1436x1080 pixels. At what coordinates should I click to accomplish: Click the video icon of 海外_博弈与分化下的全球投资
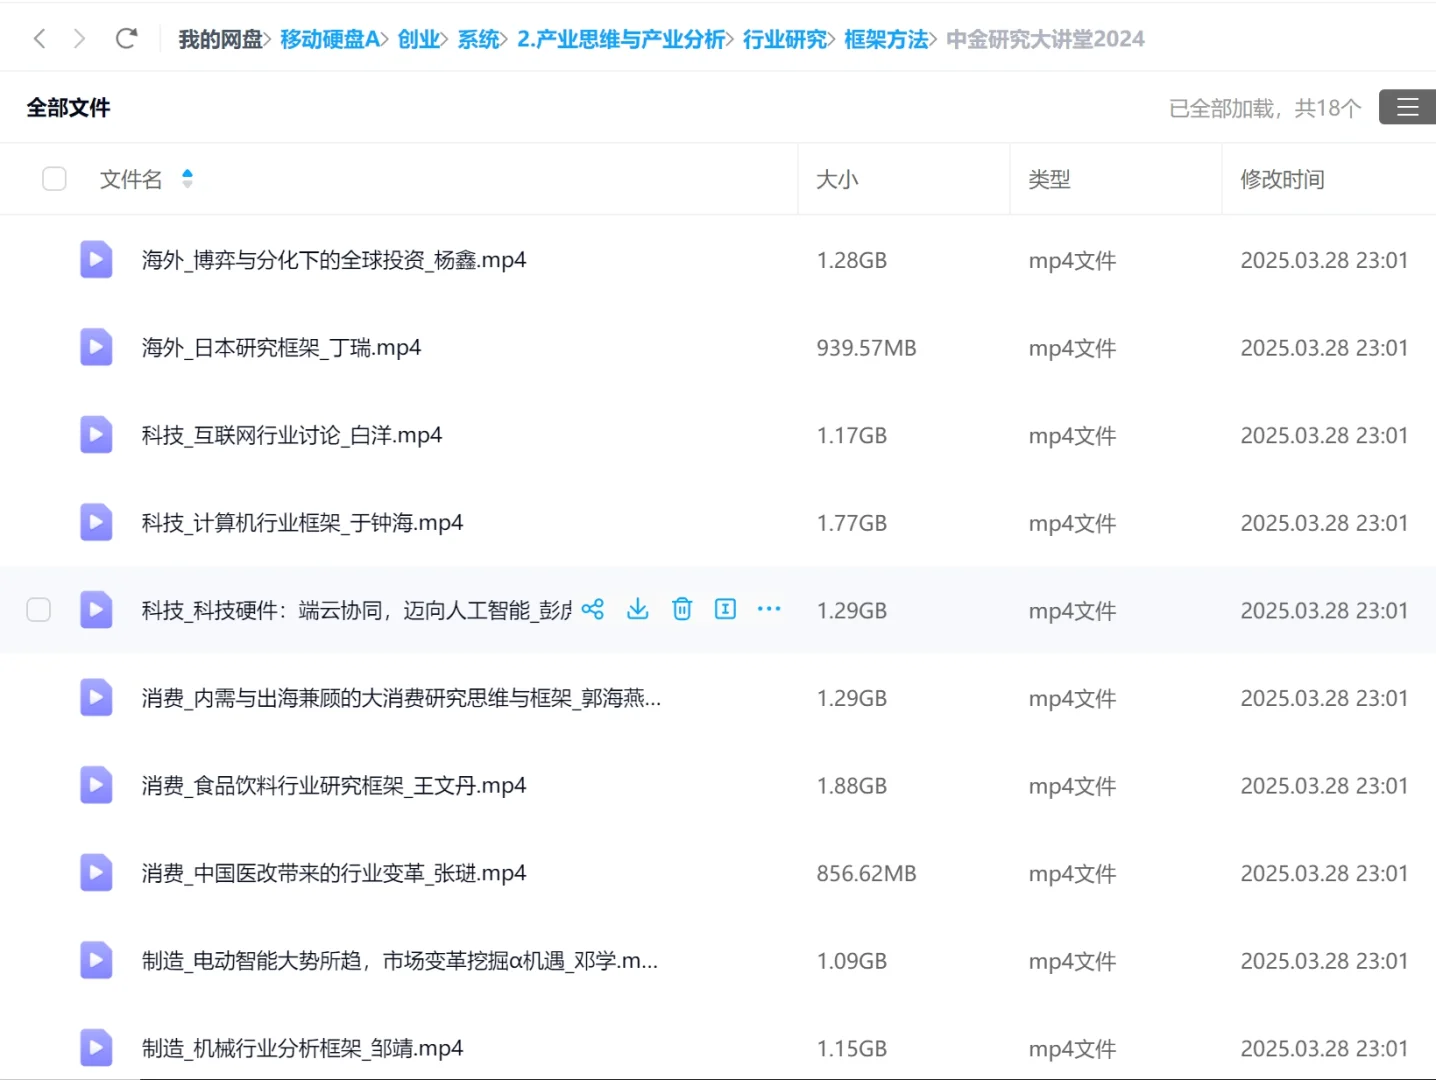[x=96, y=260]
